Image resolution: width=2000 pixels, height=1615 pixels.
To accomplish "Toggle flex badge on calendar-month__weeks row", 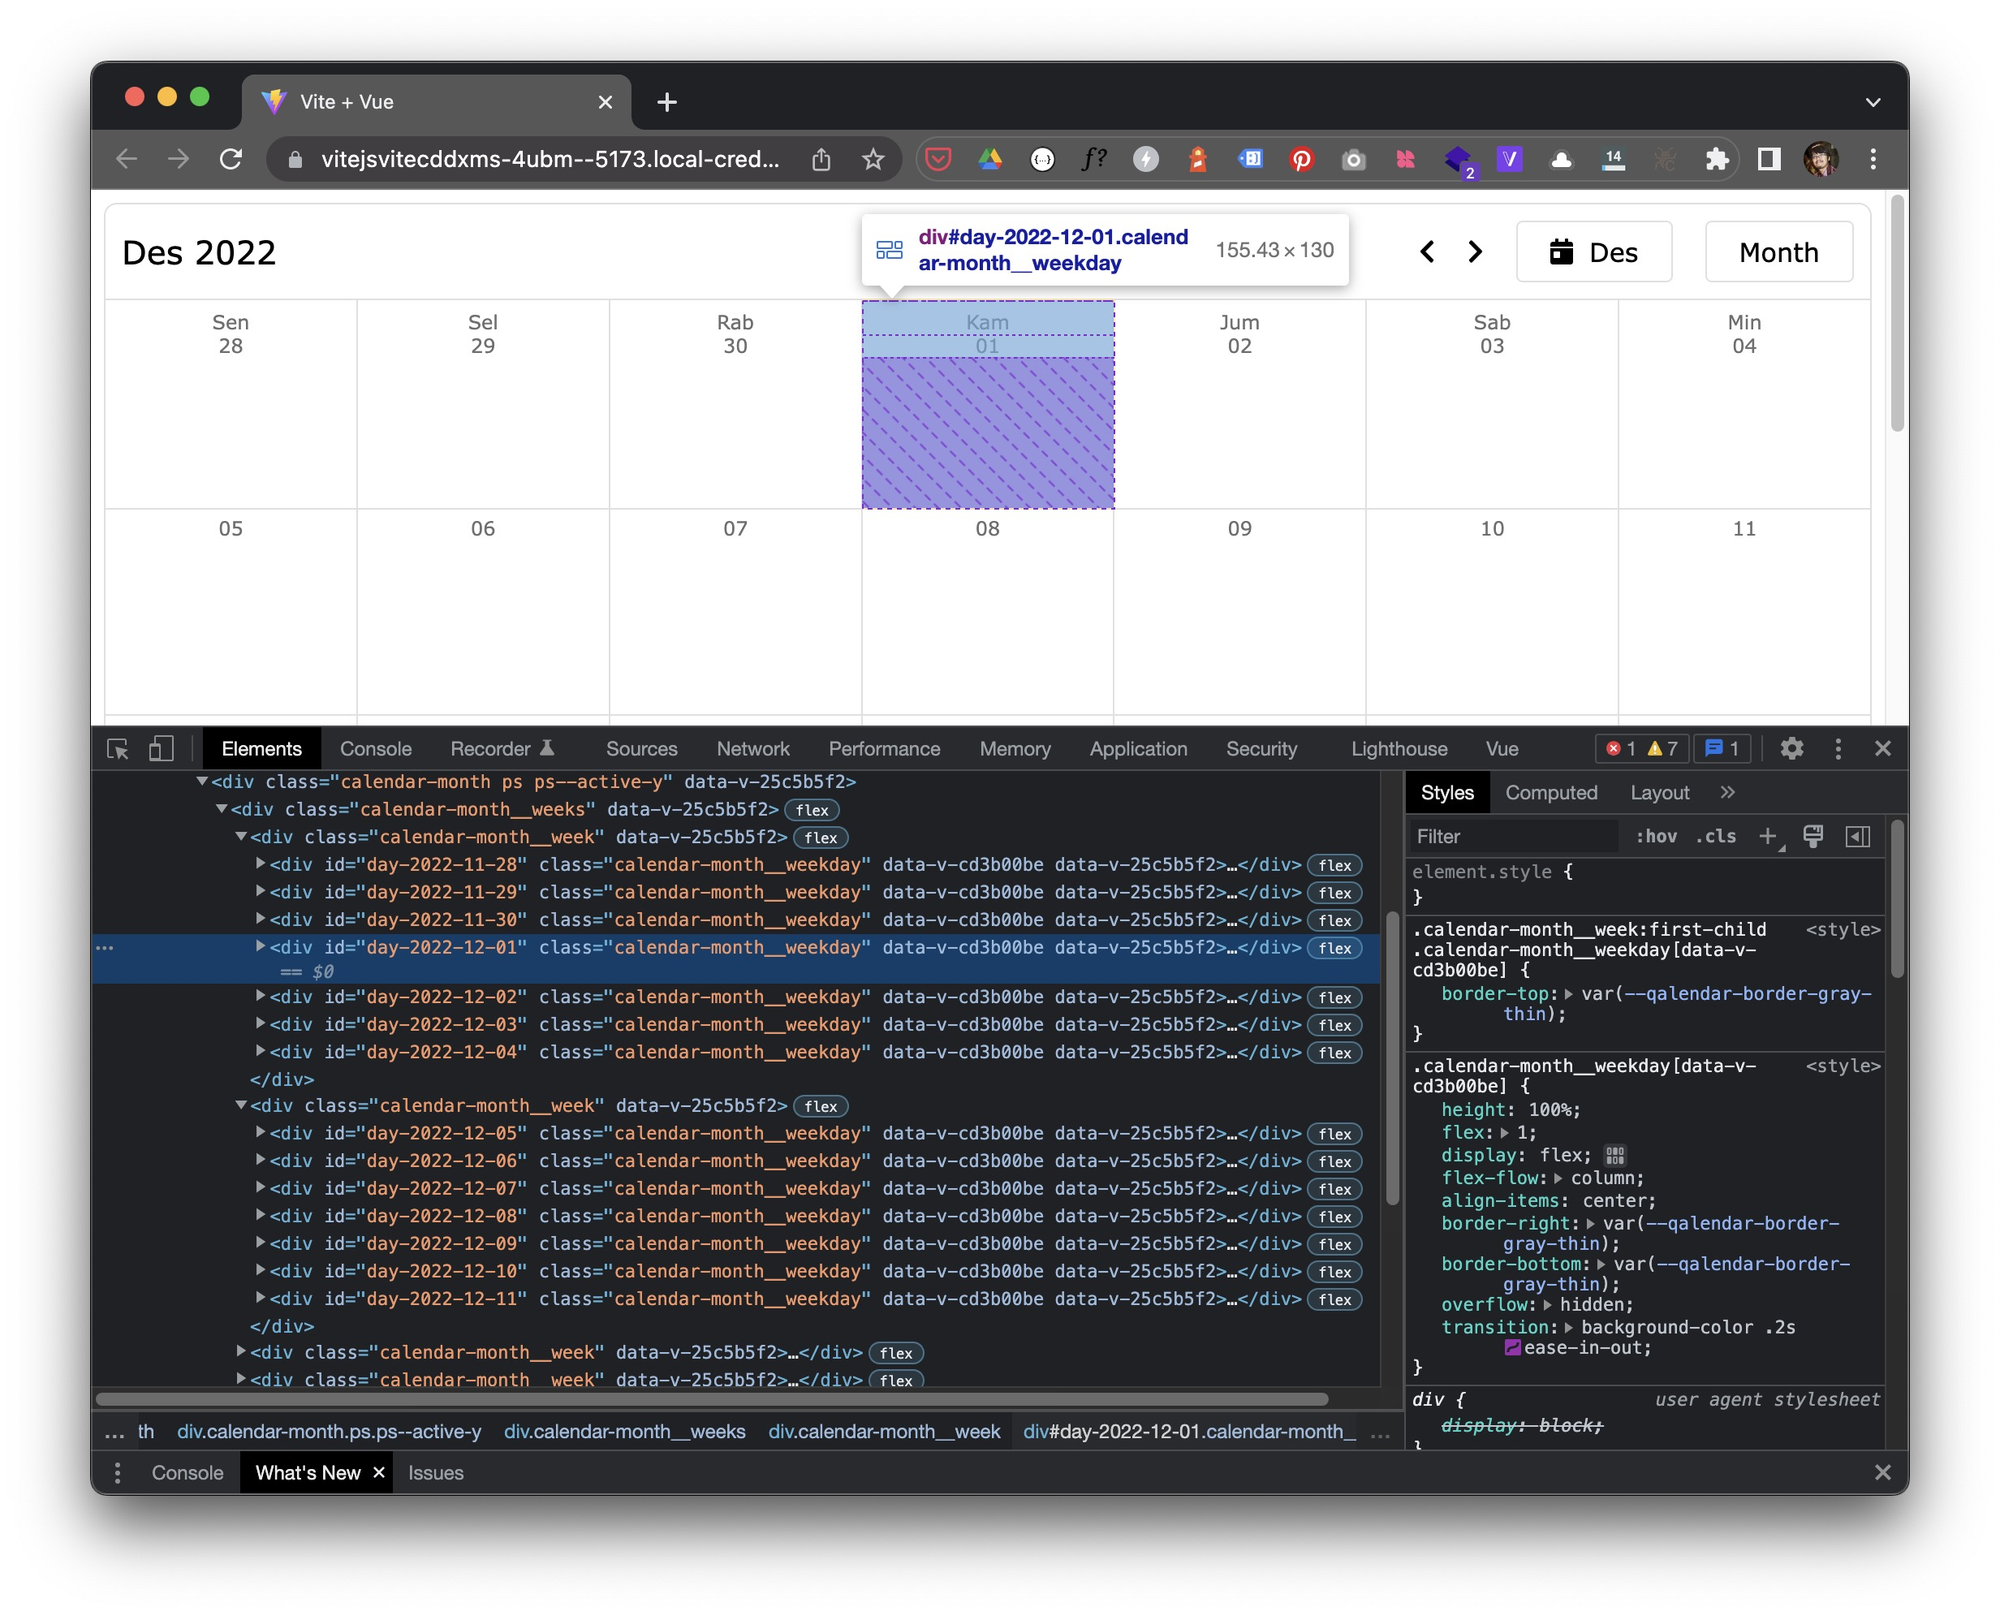I will (x=812, y=810).
